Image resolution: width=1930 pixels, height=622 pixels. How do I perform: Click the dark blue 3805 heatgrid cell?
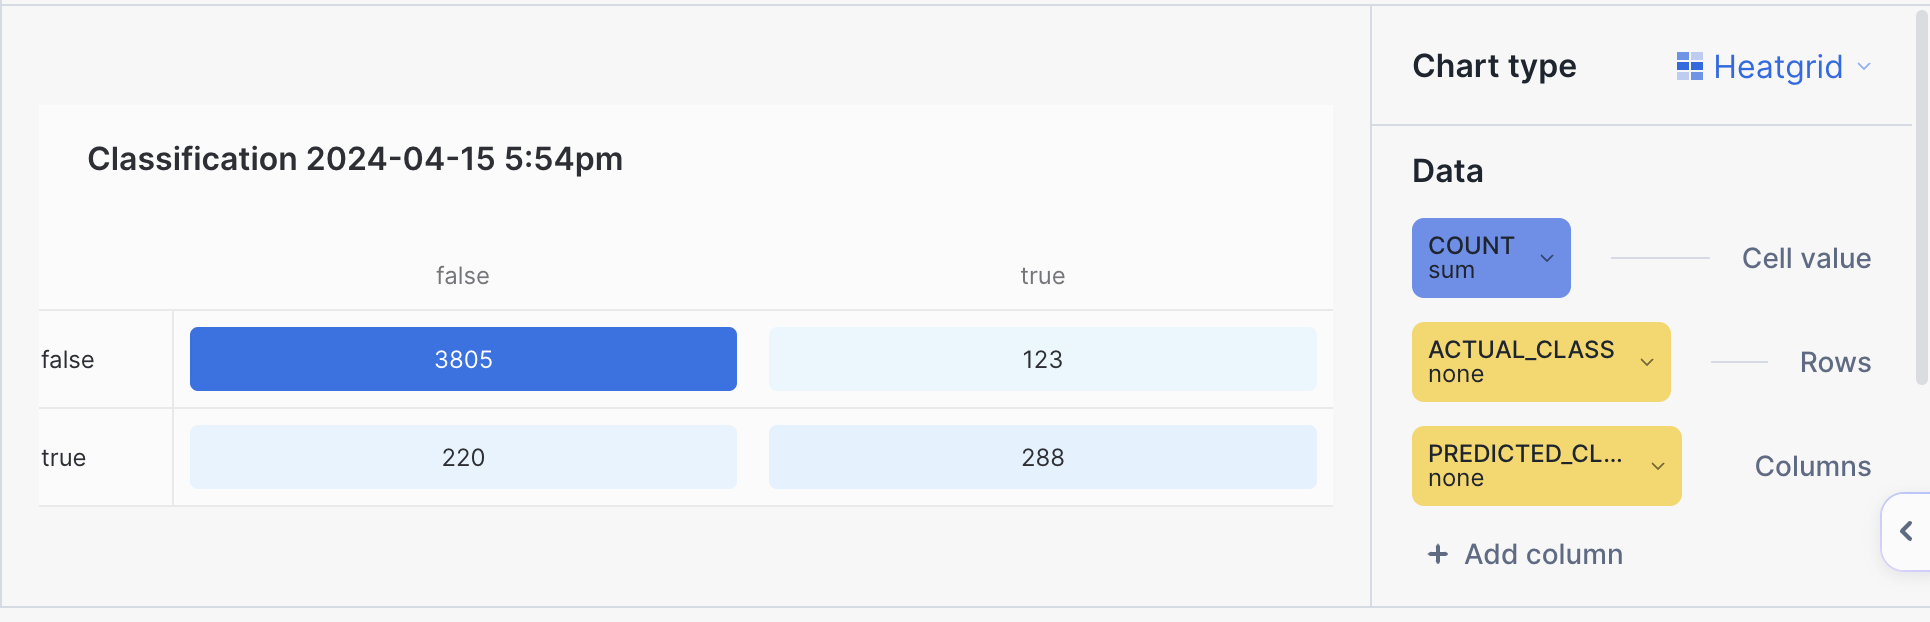click(x=463, y=359)
